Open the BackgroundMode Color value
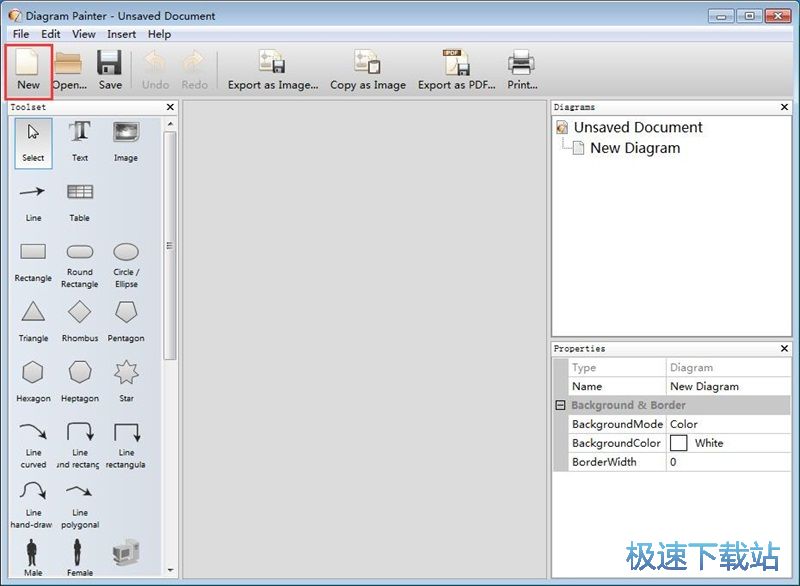The image size is (800, 586). pyautogui.click(x=728, y=424)
